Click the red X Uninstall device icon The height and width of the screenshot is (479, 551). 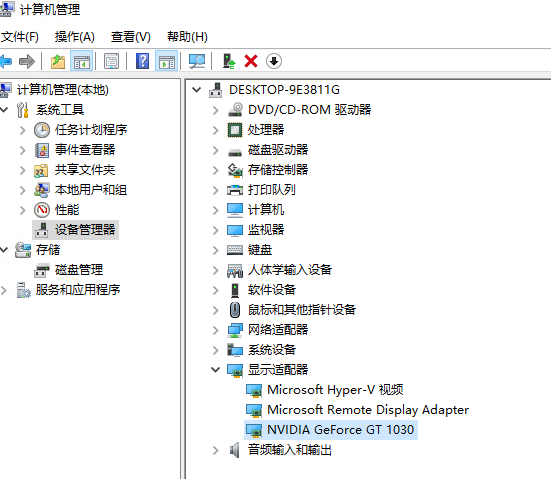click(x=251, y=61)
